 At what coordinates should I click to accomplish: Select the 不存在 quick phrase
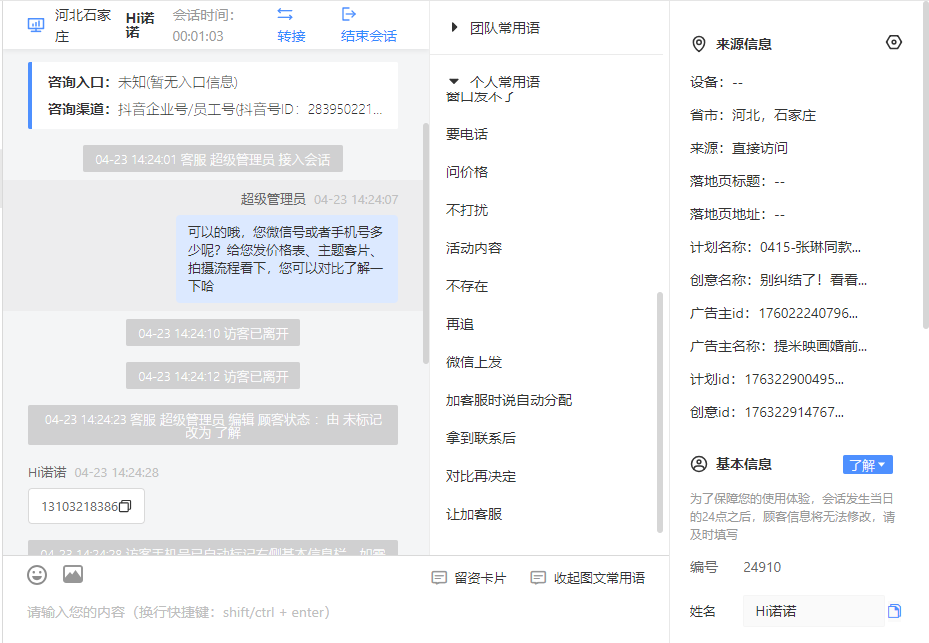click(x=467, y=286)
